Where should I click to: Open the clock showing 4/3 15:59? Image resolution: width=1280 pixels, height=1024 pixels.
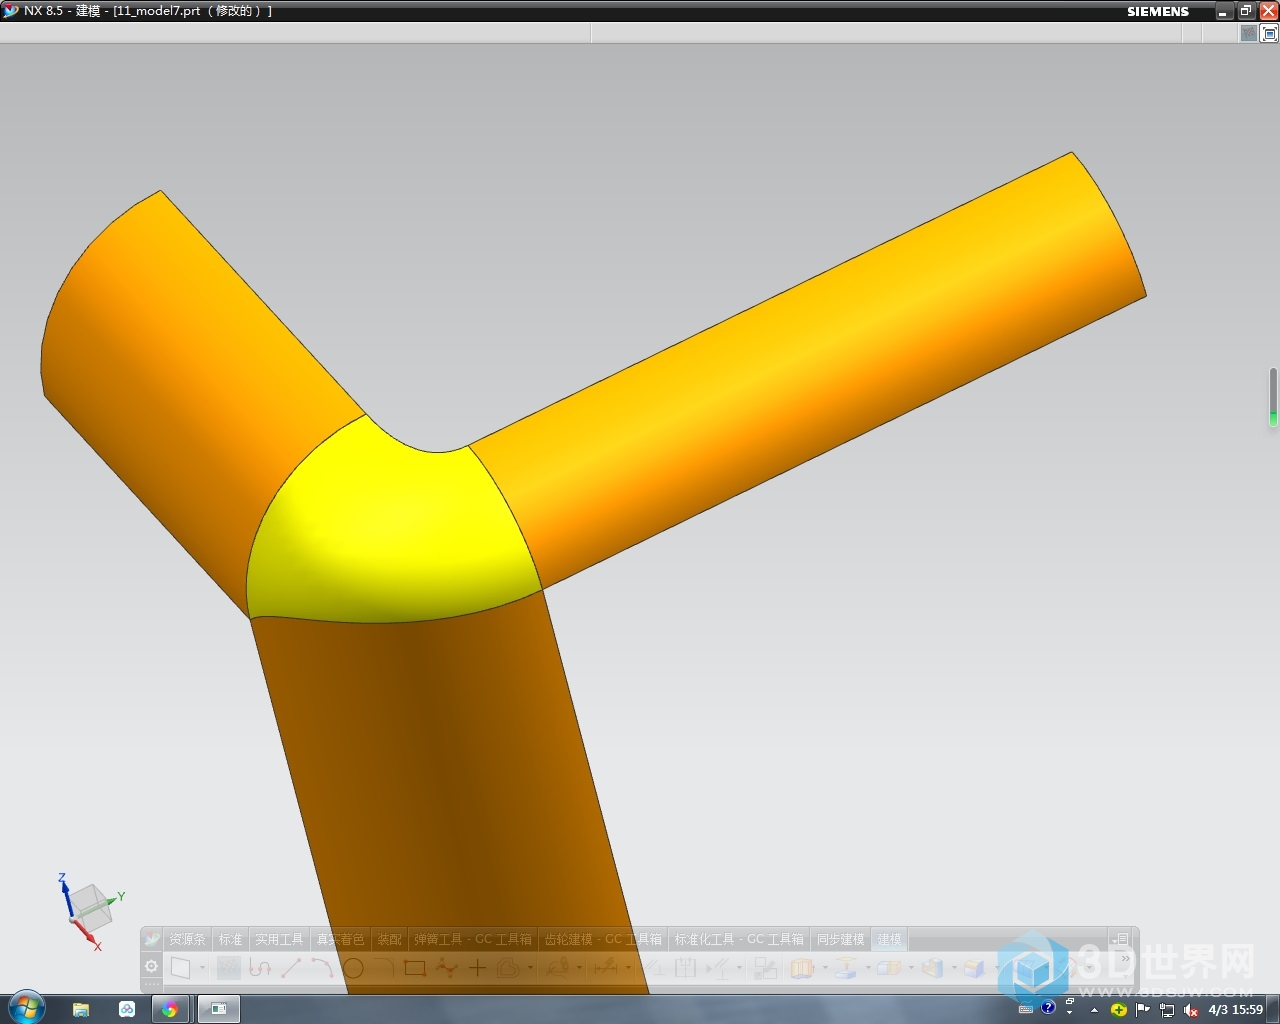pyautogui.click(x=1236, y=1010)
